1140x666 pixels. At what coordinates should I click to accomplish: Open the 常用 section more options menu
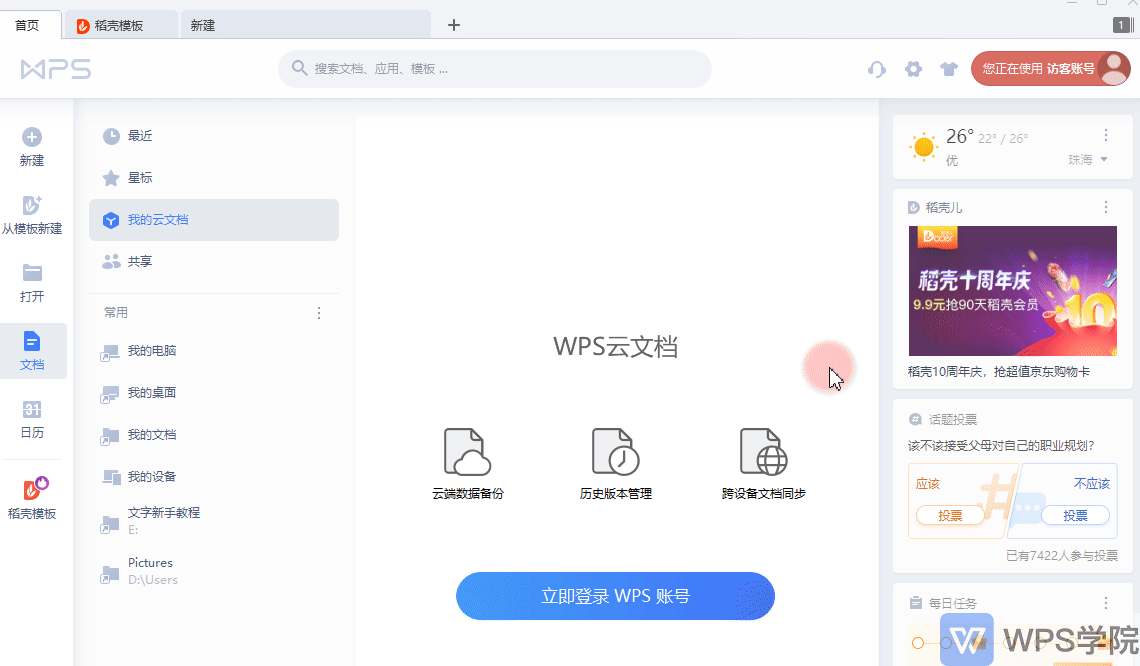318,313
